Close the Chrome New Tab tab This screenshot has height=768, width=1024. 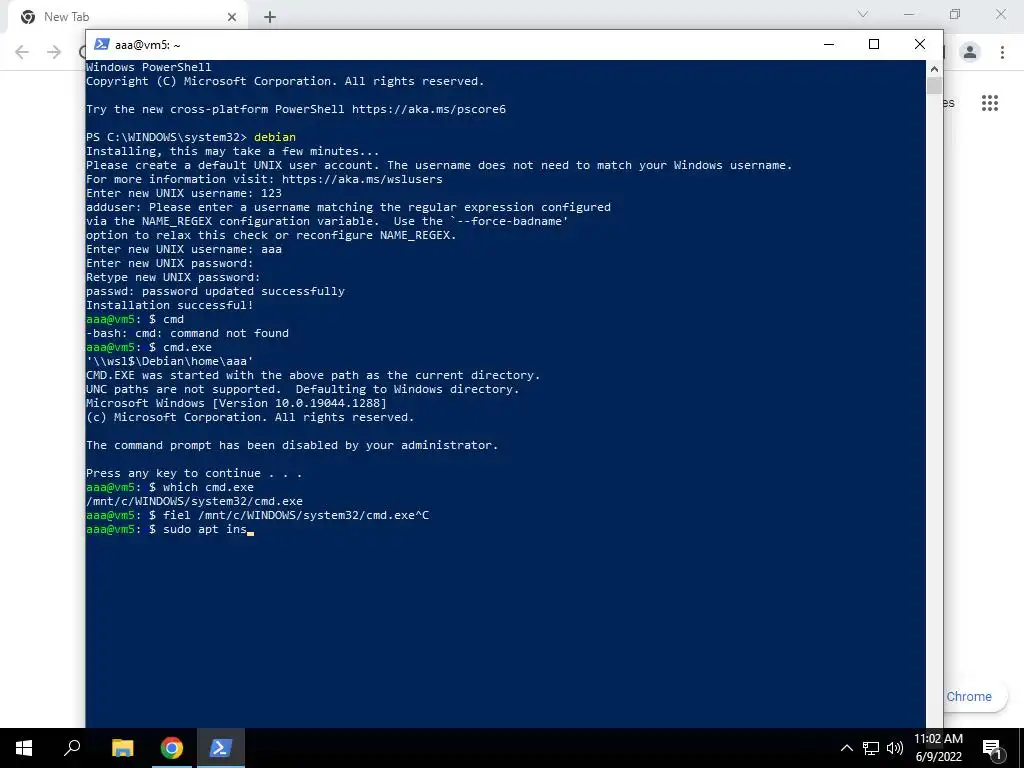coord(232,17)
